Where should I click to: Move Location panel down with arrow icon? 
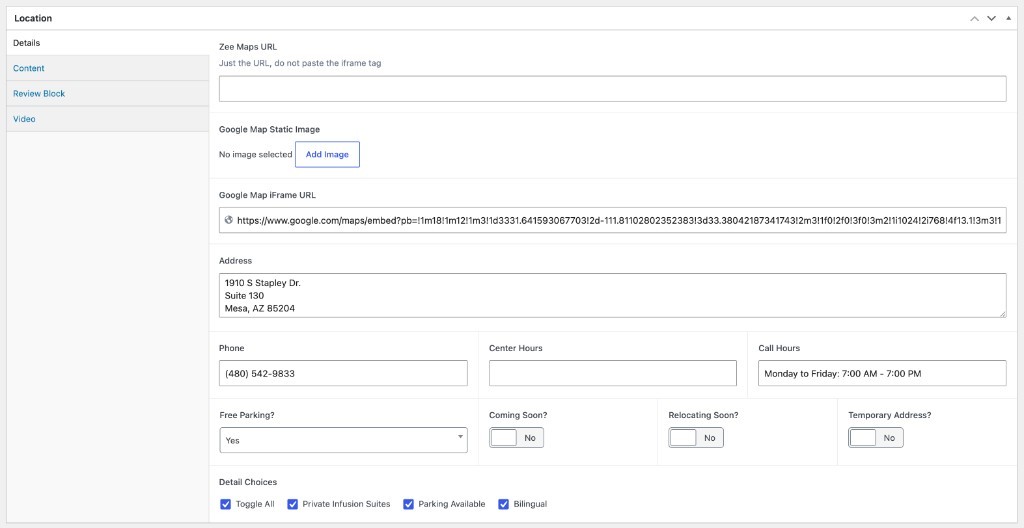coord(991,18)
